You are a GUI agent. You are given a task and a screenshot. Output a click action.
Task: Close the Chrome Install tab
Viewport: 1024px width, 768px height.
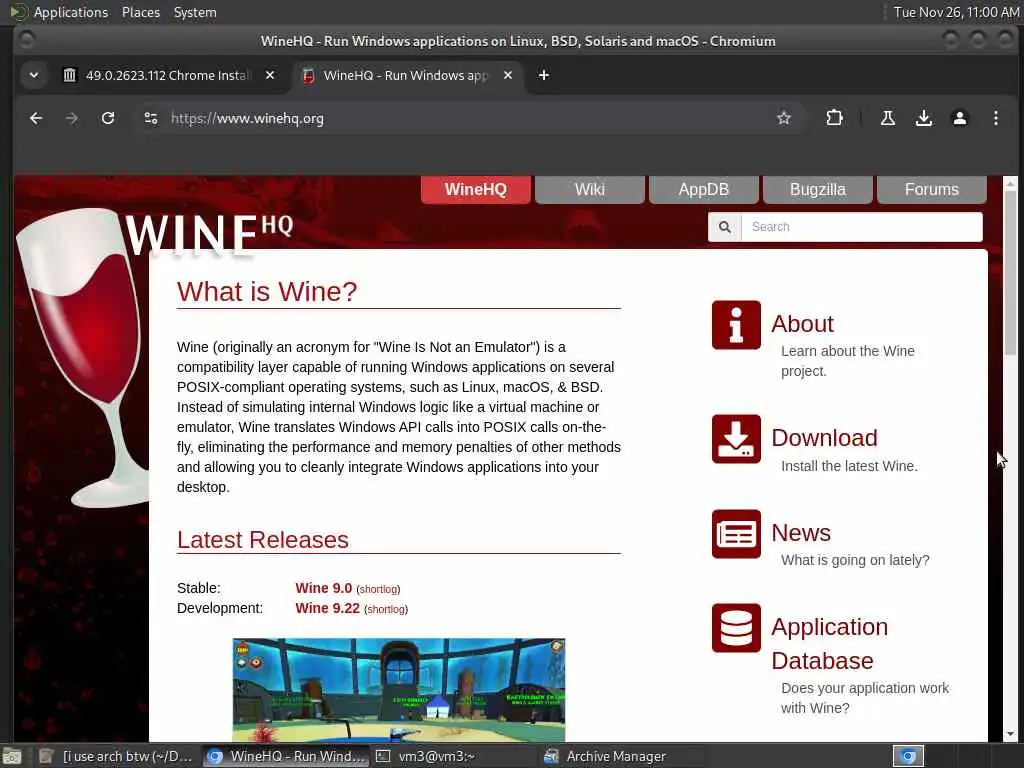pyautogui.click(x=270, y=75)
